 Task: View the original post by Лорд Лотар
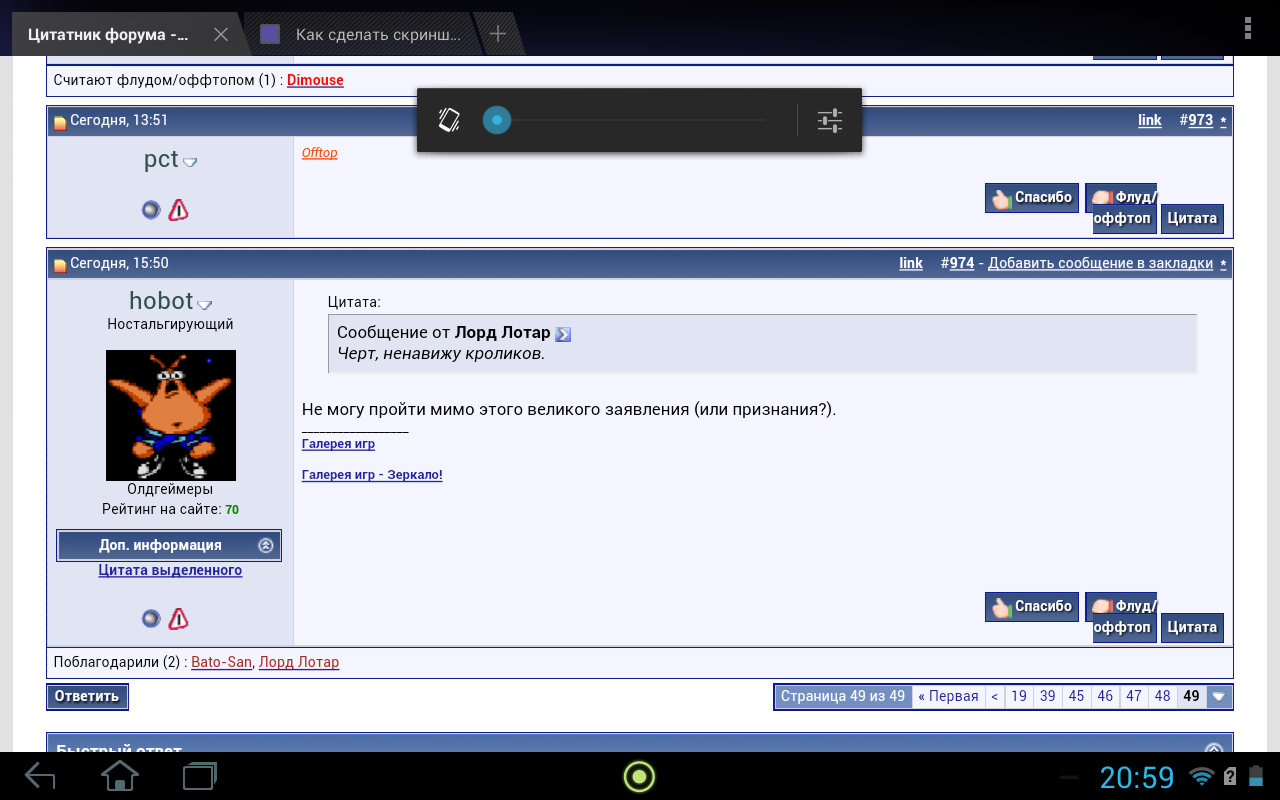pos(563,334)
